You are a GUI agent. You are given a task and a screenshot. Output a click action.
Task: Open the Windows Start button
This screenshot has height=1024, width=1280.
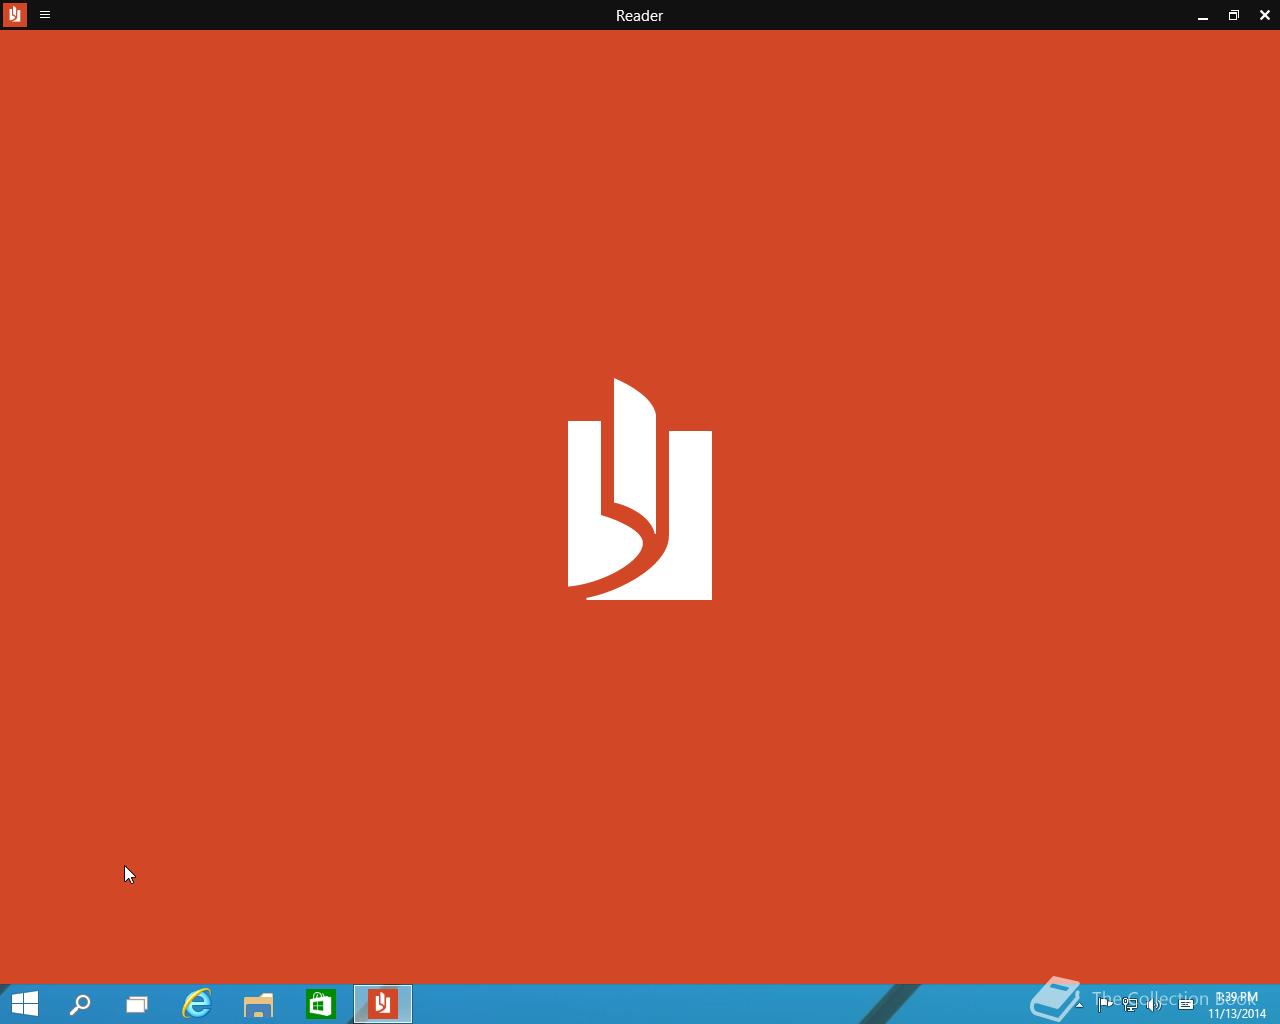pyautogui.click(x=24, y=1004)
